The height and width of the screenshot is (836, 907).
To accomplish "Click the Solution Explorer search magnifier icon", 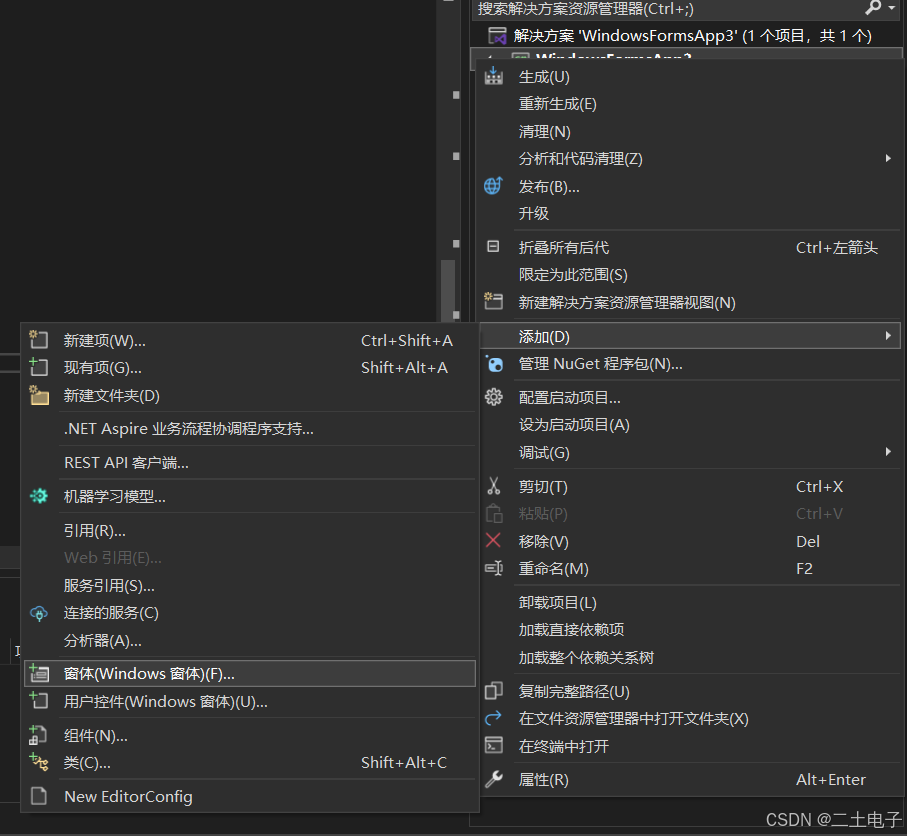I will click(872, 8).
